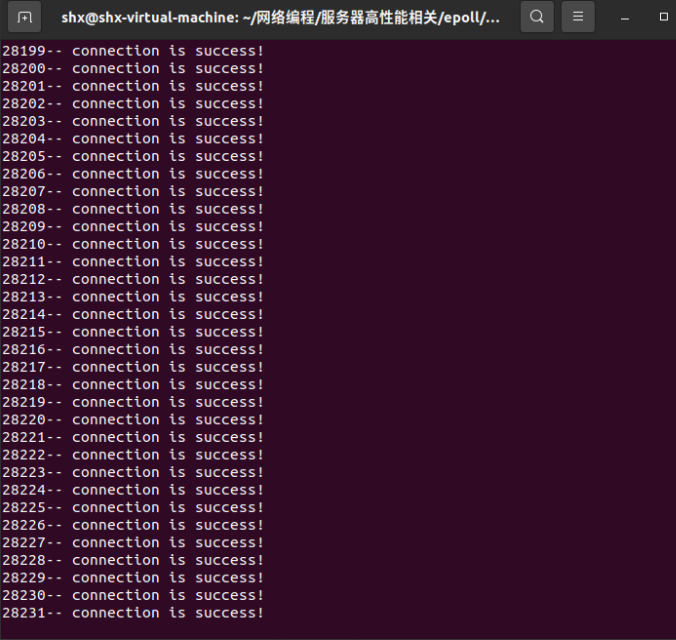Open the terminal hamburger menu
Image resolution: width=676 pixels, height=640 pixels.
pos(577,17)
